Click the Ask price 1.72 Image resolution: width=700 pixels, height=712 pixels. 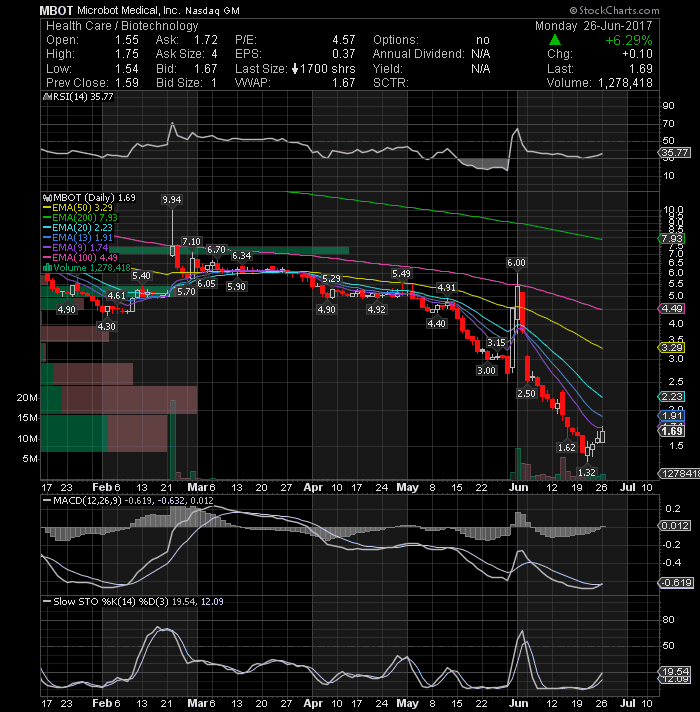coord(205,40)
